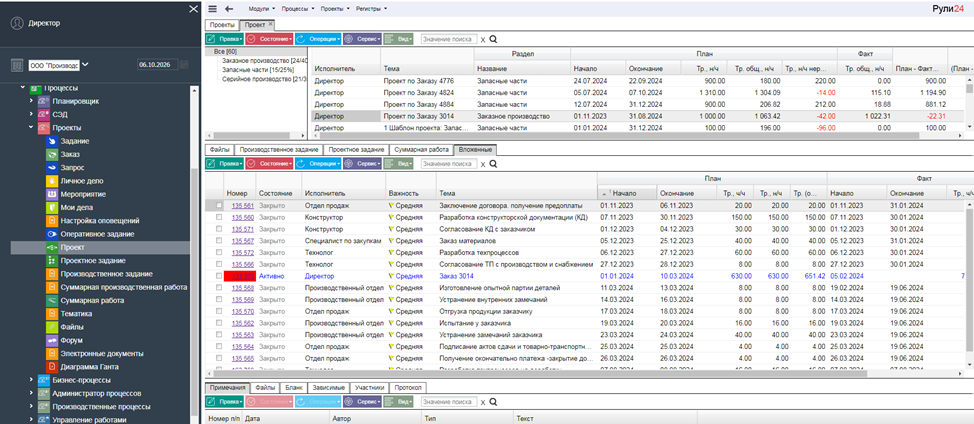The height and width of the screenshot is (424, 974).
Task: Open the Регистры dropdown menu
Action: pyautogui.click(x=373, y=9)
